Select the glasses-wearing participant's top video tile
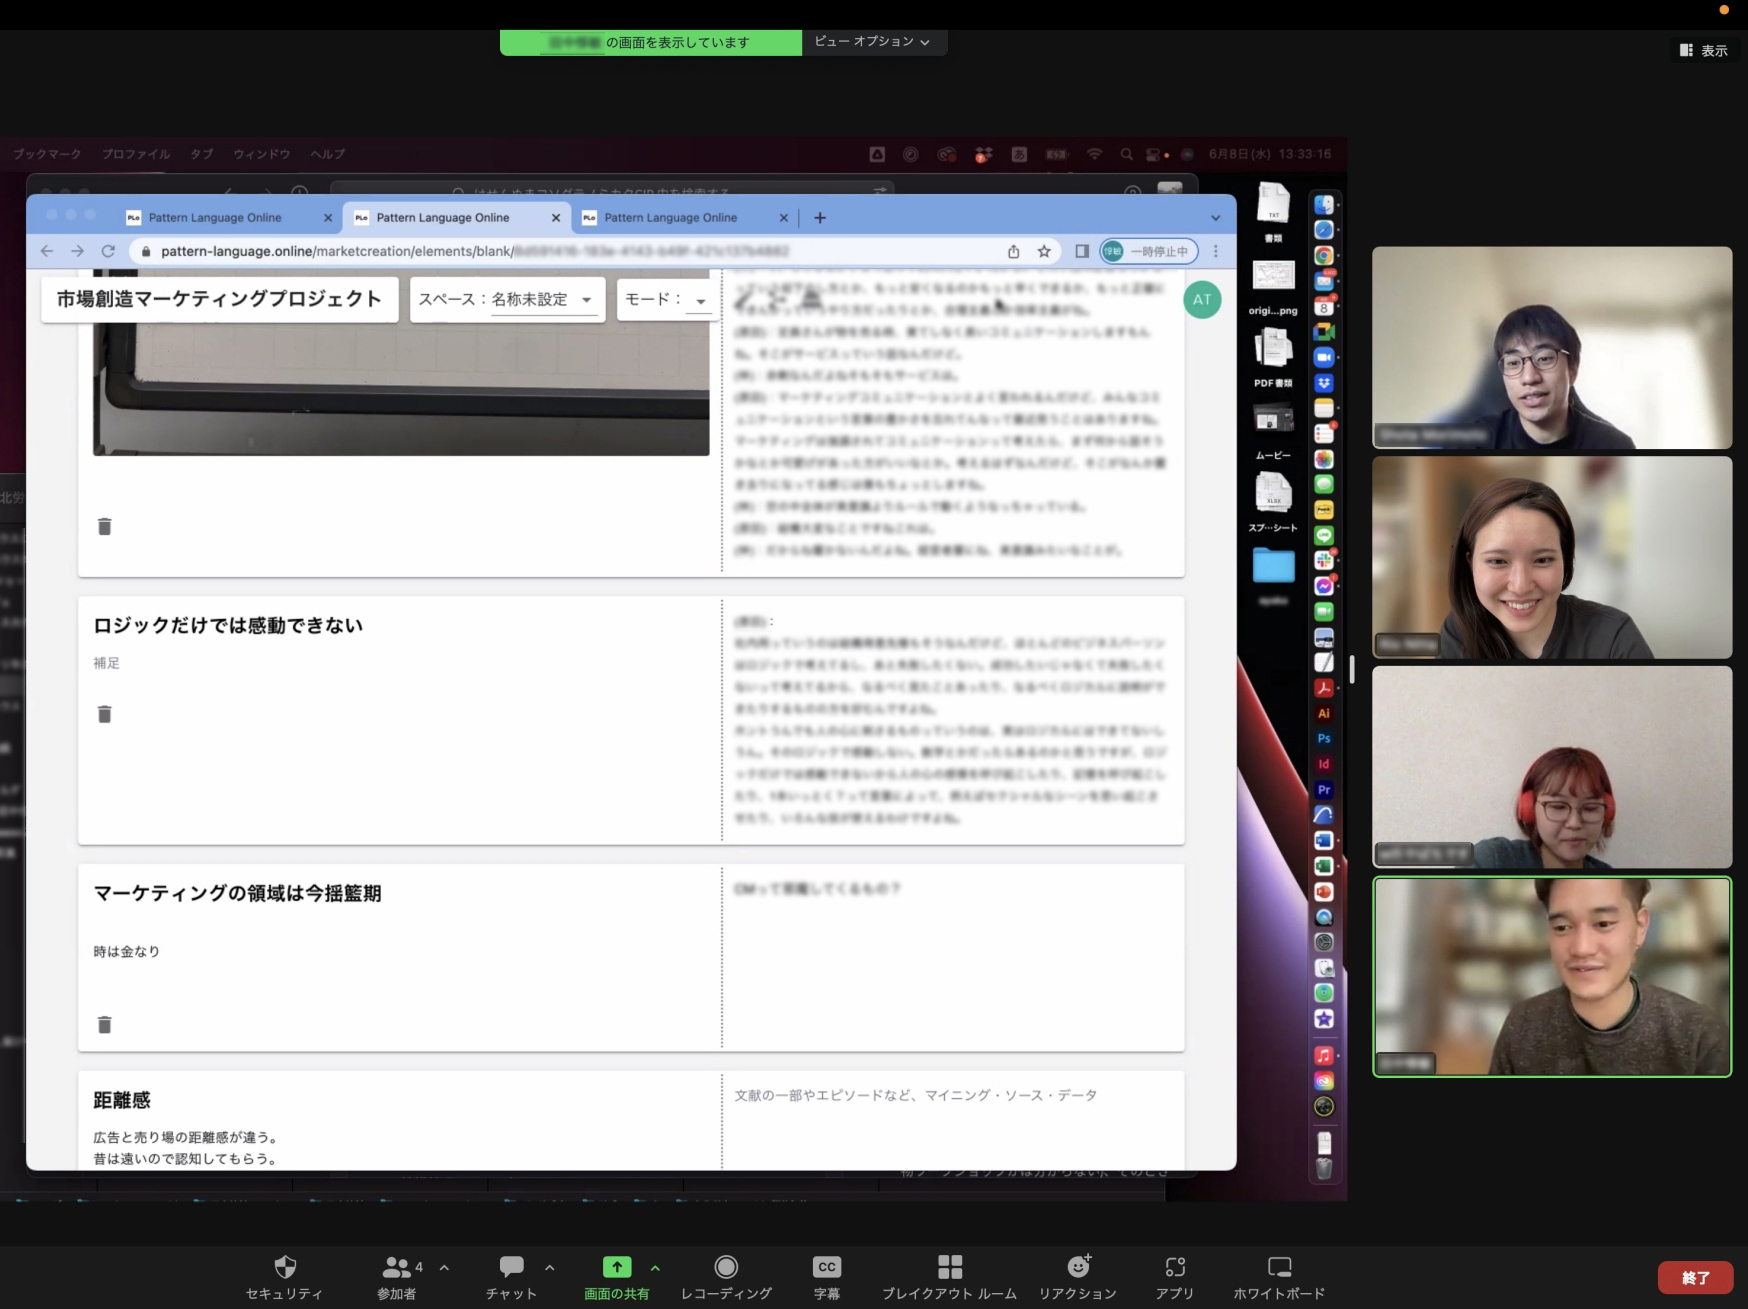 (1551, 347)
